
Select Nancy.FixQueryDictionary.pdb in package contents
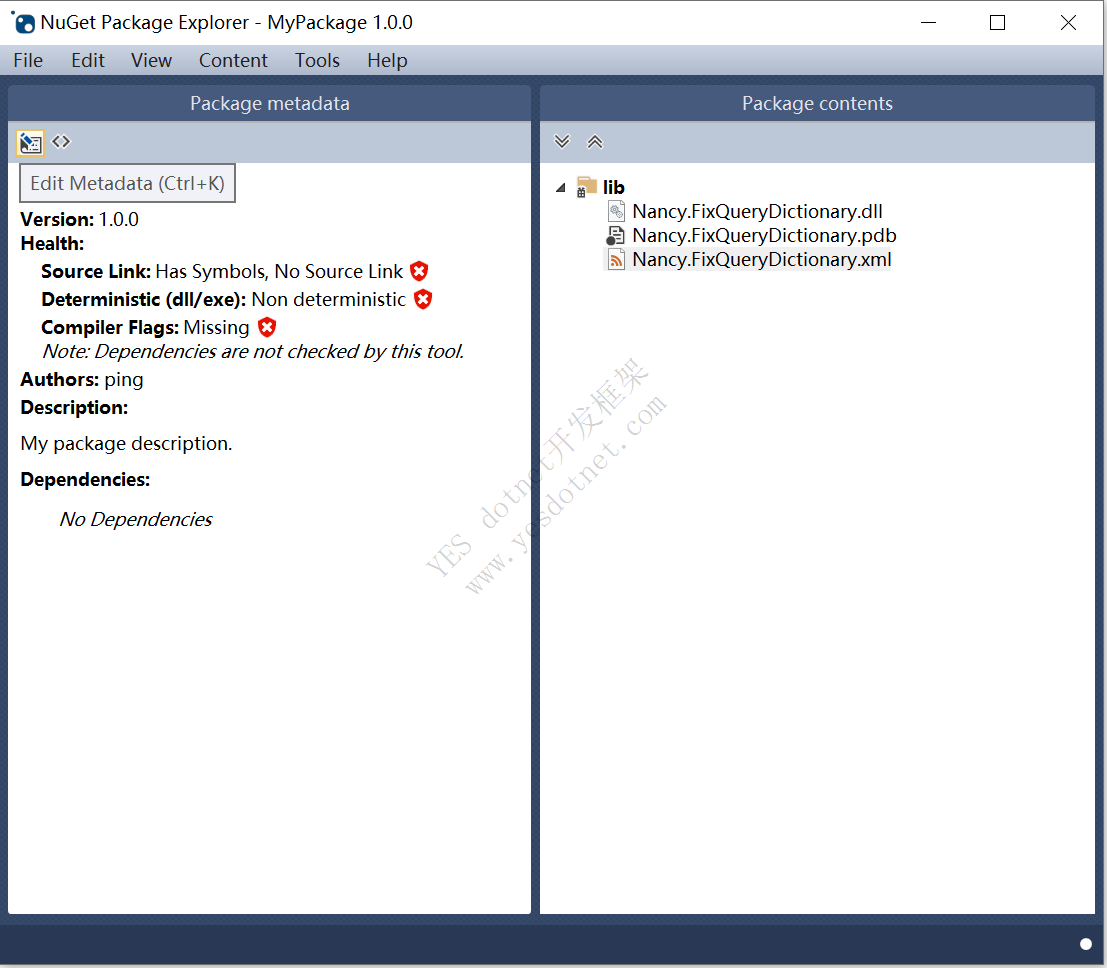click(764, 235)
